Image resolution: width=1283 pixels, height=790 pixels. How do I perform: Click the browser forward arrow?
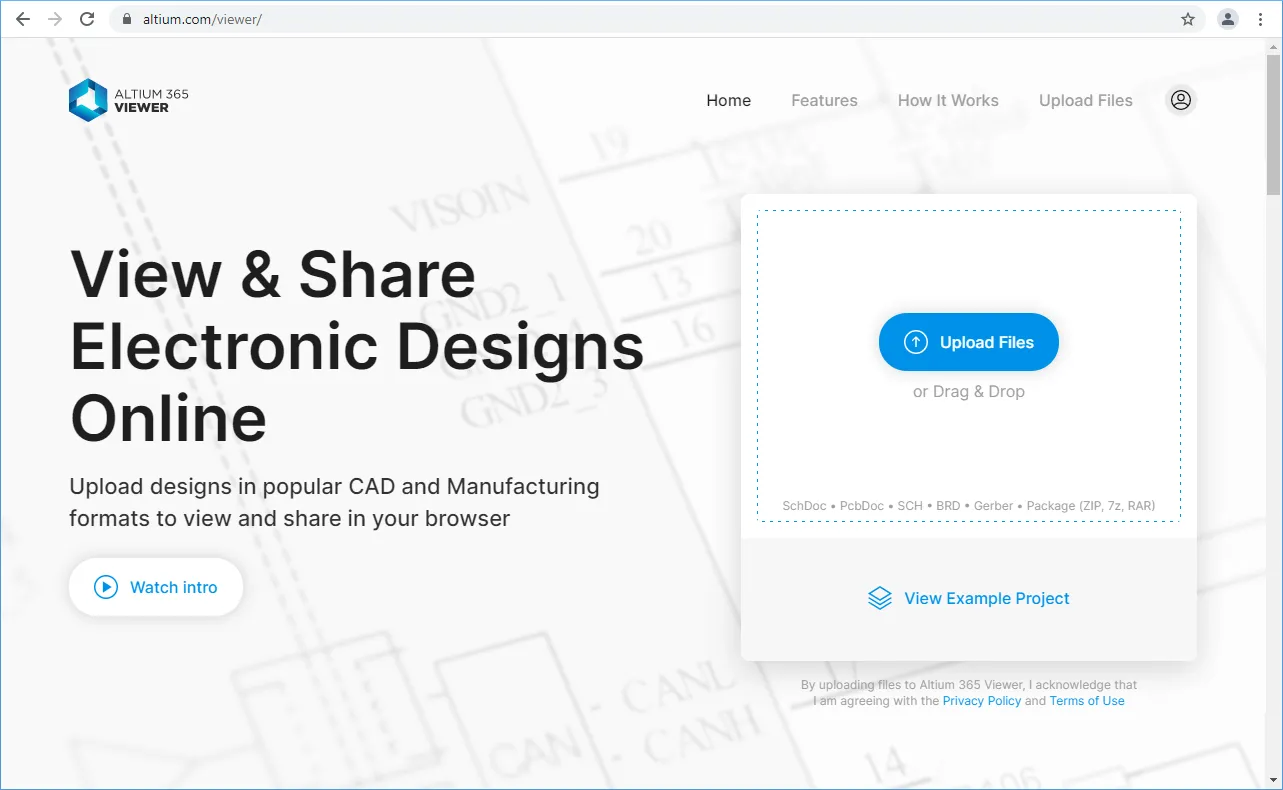[55, 19]
